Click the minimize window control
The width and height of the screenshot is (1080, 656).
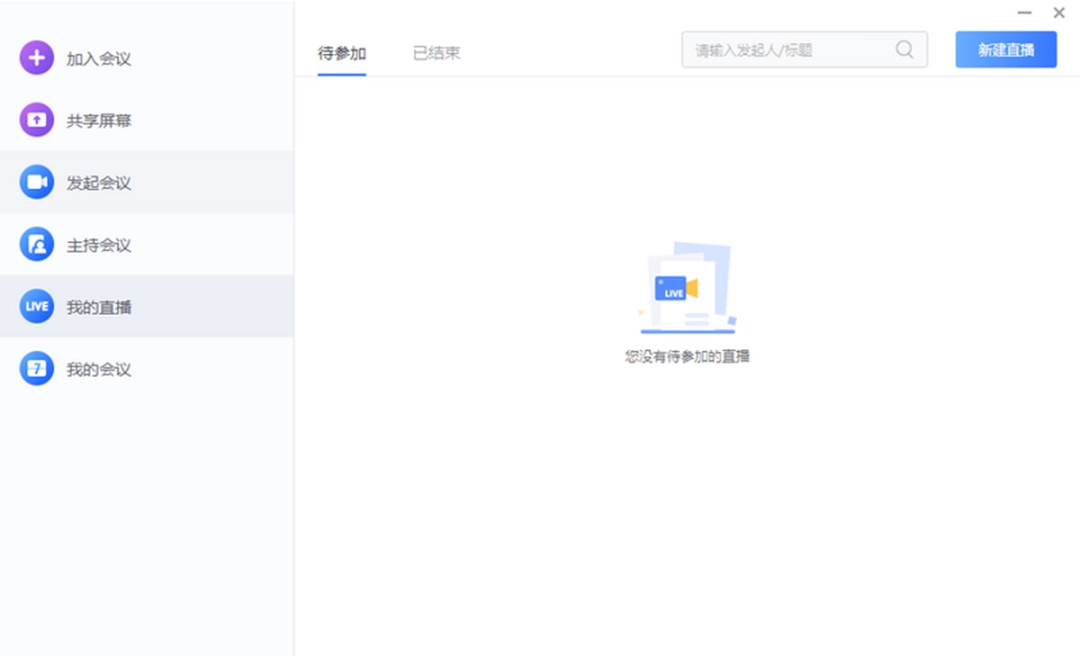(1024, 12)
